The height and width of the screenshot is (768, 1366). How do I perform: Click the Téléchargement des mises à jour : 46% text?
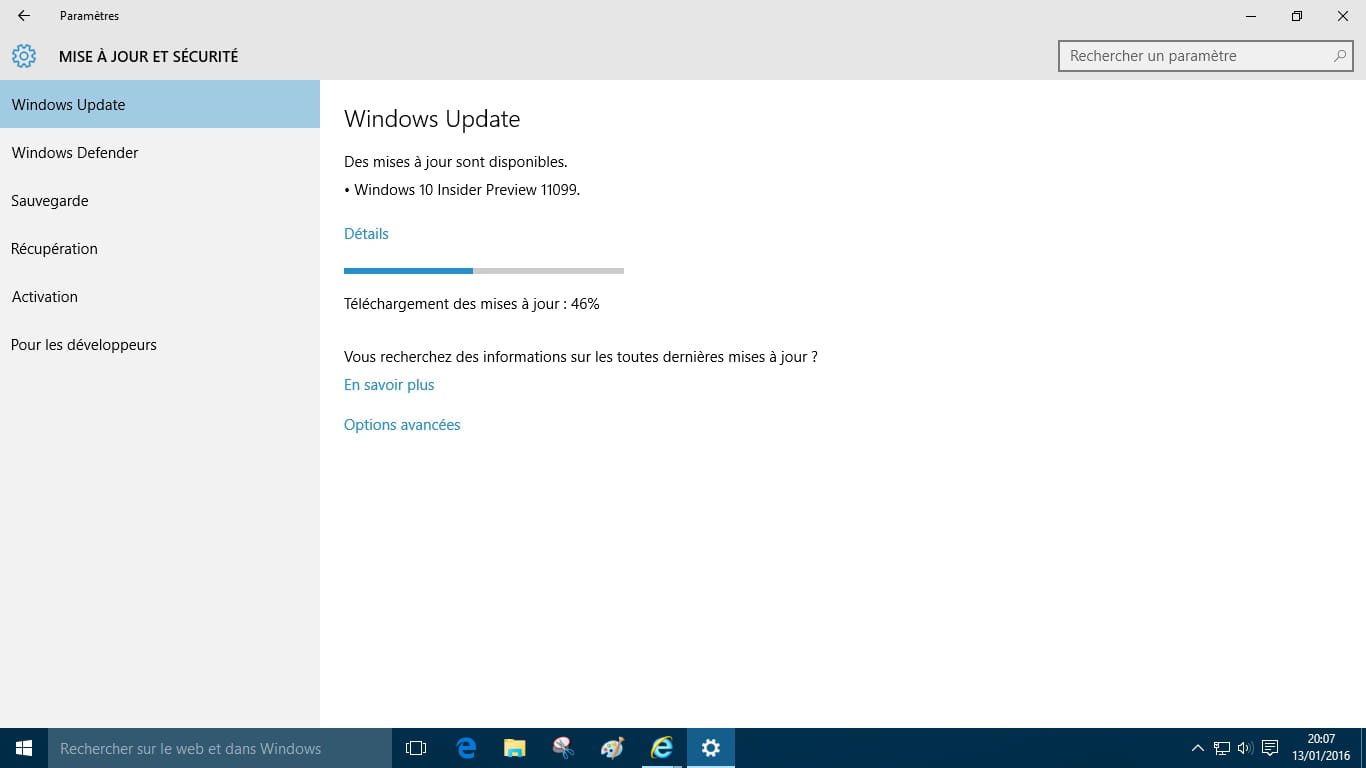click(472, 304)
